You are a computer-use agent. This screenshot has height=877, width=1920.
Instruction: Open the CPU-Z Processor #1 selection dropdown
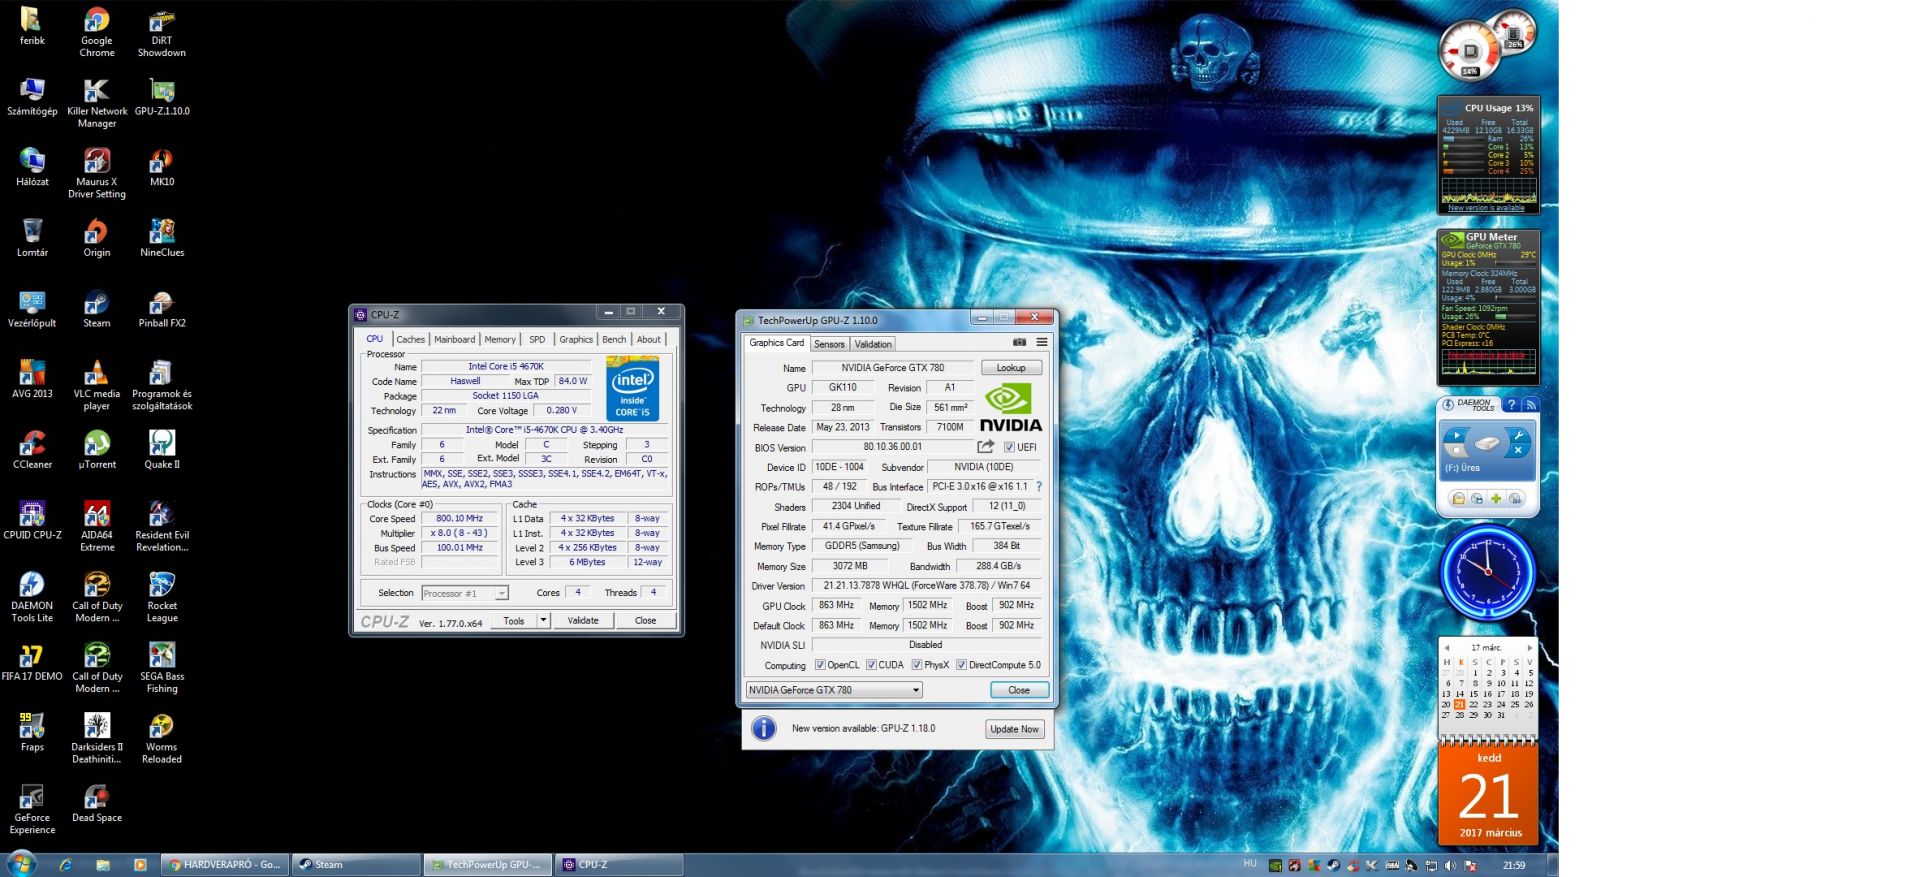click(x=465, y=593)
